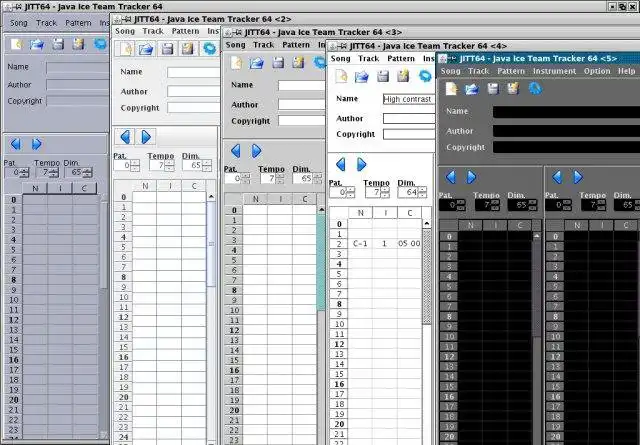Click the left blue arrow in window <3>
This screenshot has width=640, height=445.
pyautogui.click(x=236, y=151)
